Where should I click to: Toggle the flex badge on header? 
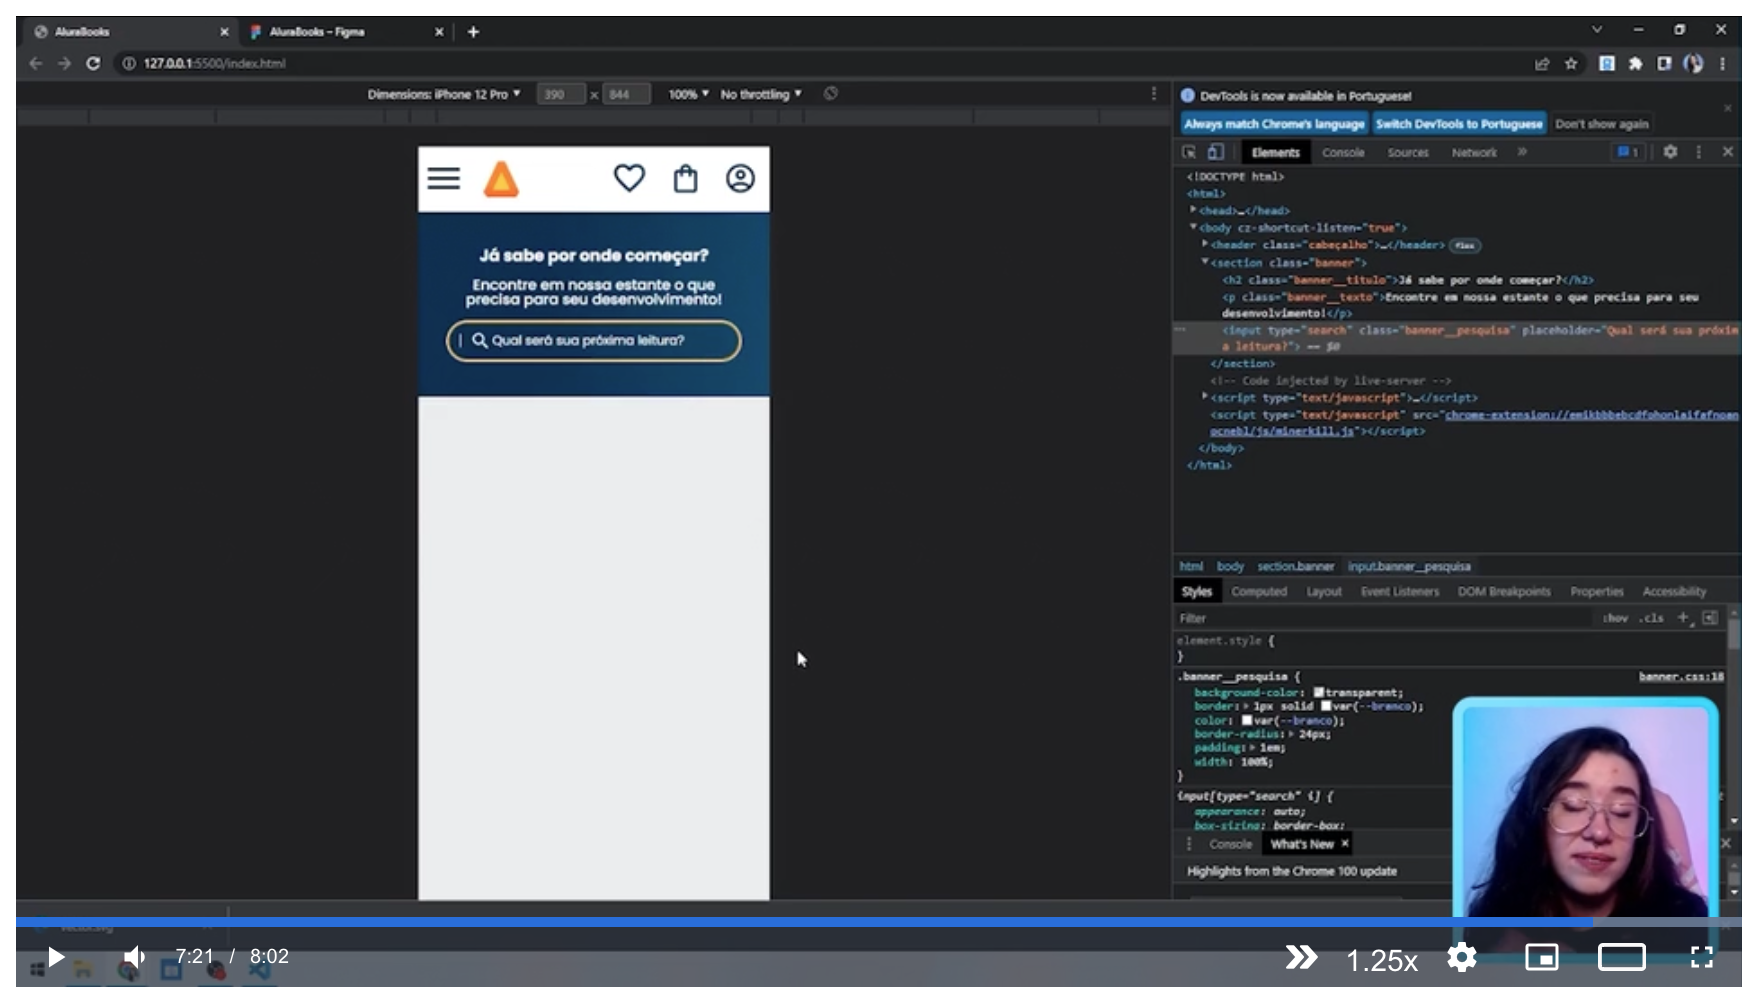1465,245
